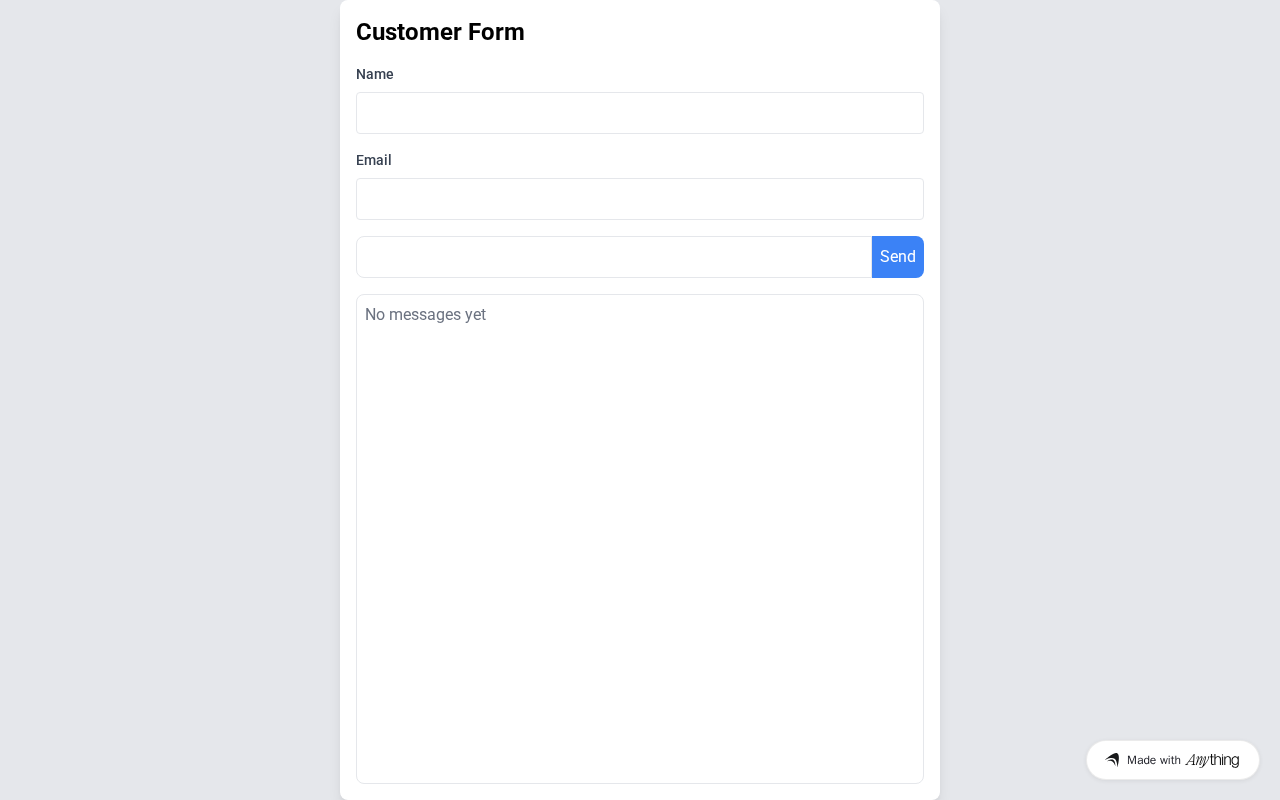Click the empty center of the messages panel
The height and width of the screenshot is (800, 1280).
pyautogui.click(x=640, y=540)
